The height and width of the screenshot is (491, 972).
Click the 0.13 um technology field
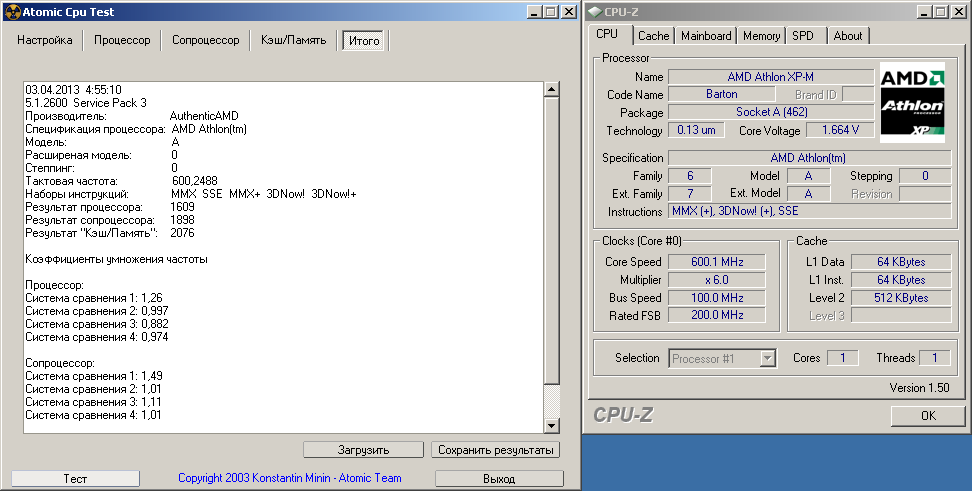[696, 130]
